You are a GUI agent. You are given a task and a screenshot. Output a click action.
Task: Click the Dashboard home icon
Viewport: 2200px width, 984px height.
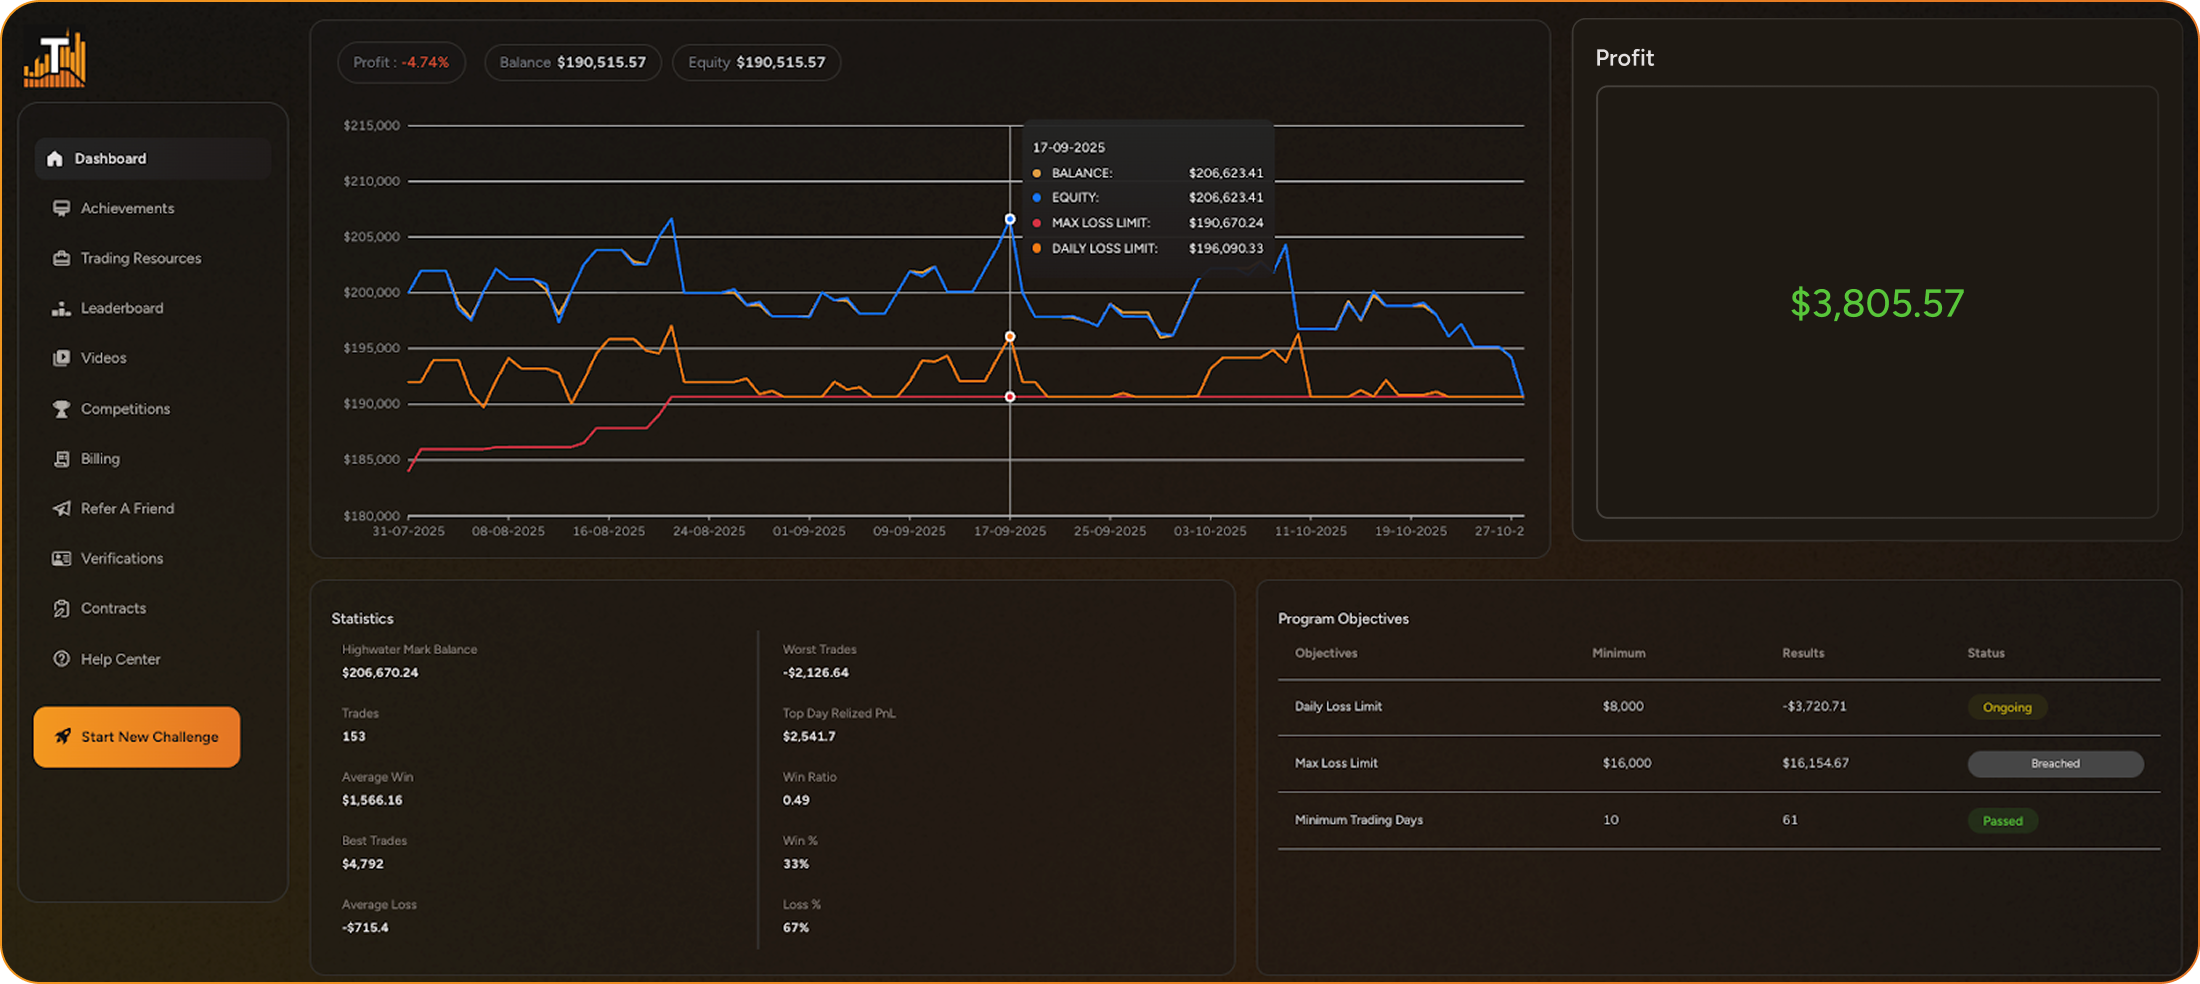click(55, 159)
